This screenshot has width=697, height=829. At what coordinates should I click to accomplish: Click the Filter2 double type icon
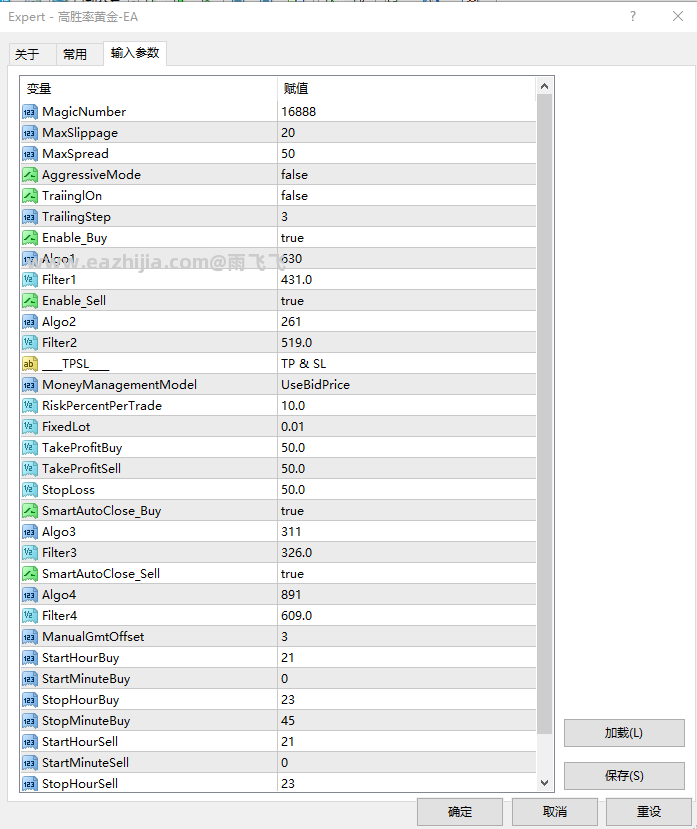pyautogui.click(x=30, y=343)
